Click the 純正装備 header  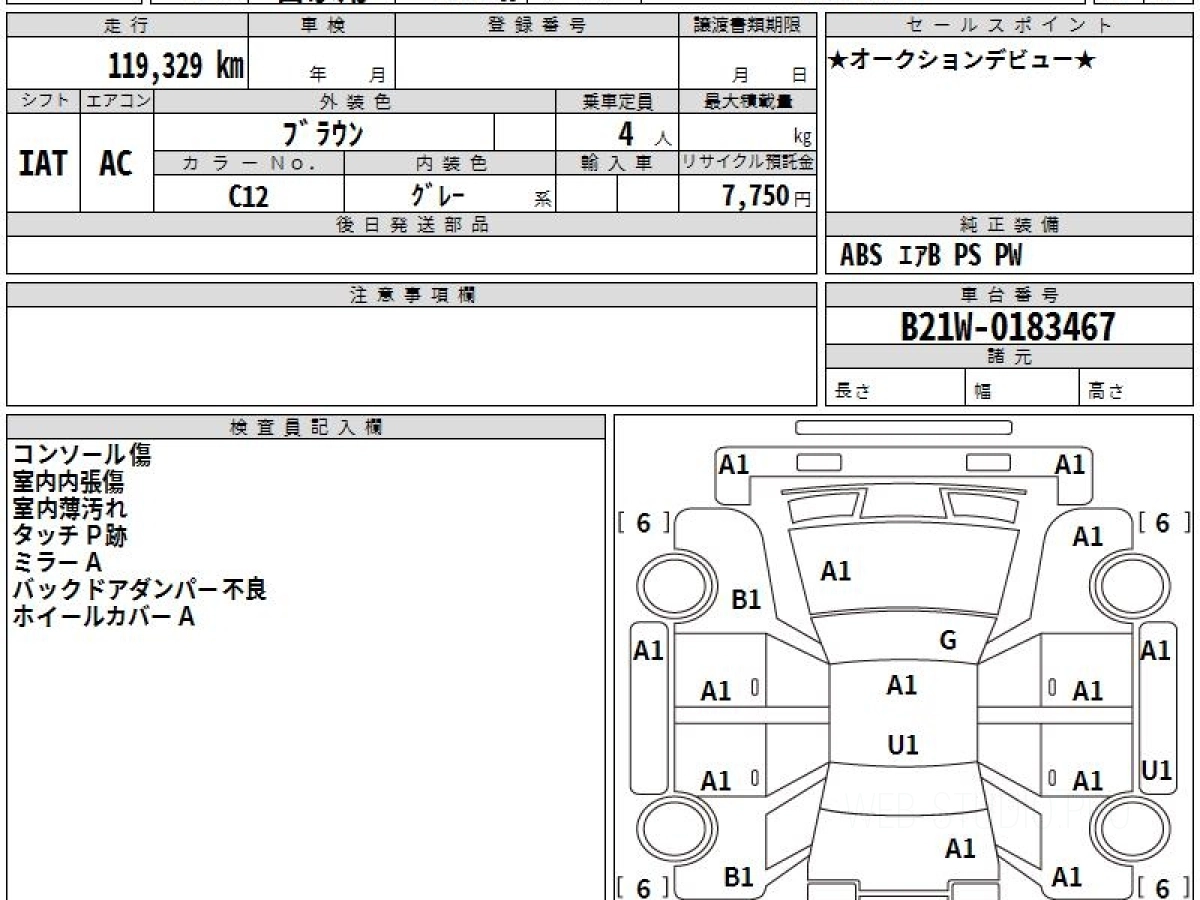click(x=1009, y=225)
